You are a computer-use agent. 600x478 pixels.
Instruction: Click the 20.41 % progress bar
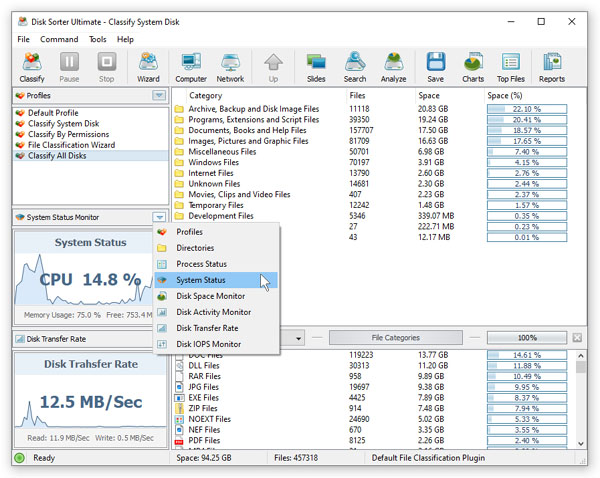coord(527,120)
